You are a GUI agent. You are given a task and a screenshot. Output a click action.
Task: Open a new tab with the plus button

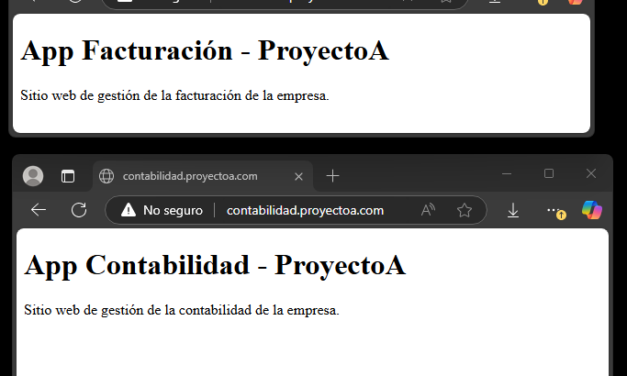coord(333,176)
